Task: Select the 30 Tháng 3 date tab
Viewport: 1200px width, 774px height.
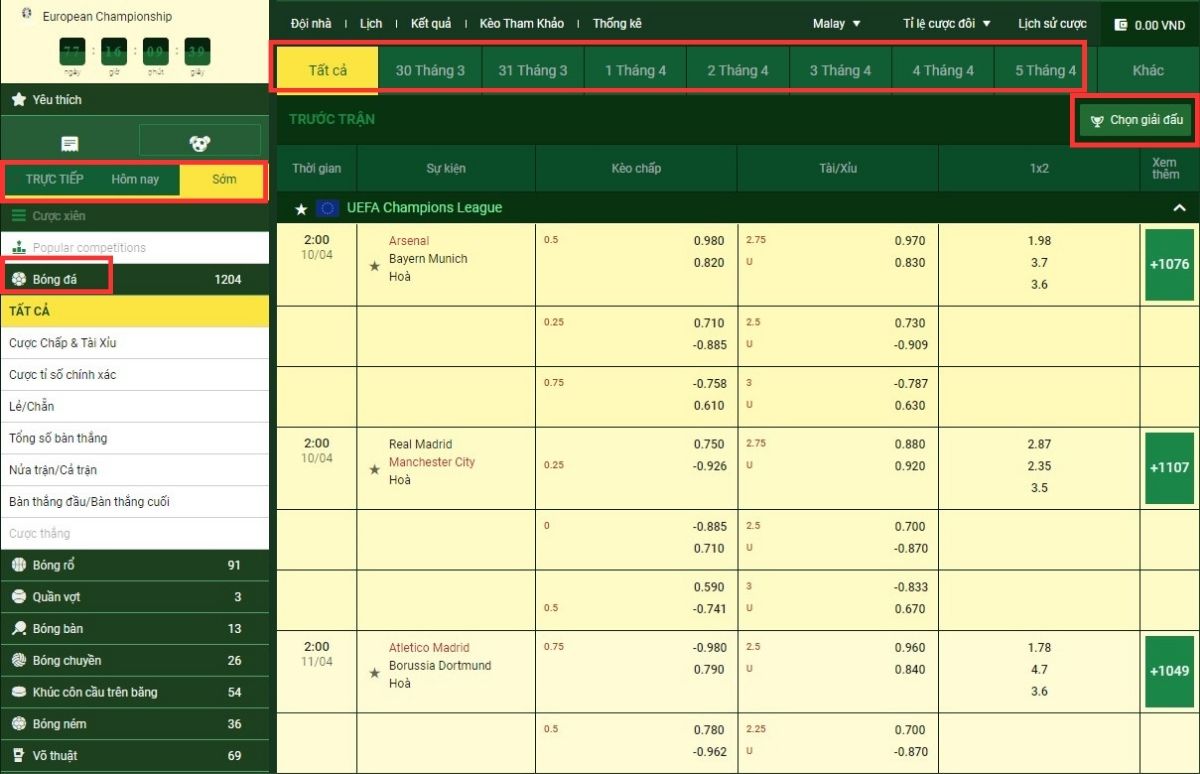Action: pyautogui.click(x=430, y=71)
